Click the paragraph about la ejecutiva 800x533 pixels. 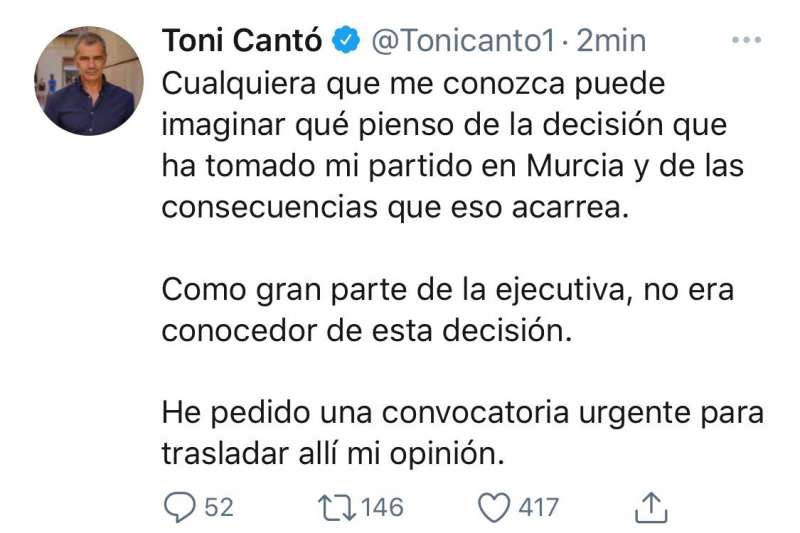[448, 310]
